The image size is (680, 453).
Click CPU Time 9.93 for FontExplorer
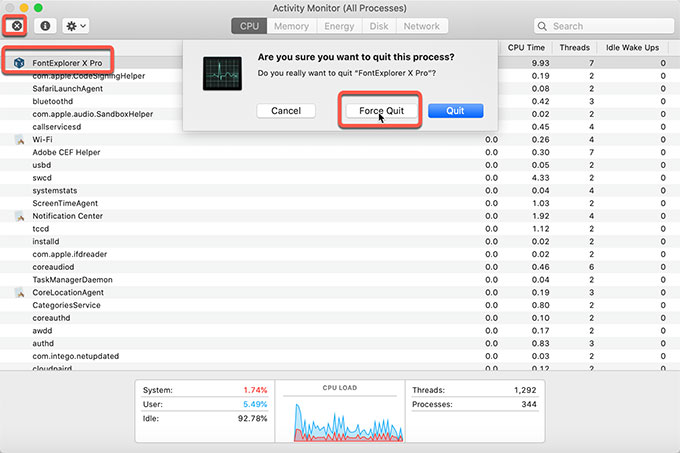(540, 63)
